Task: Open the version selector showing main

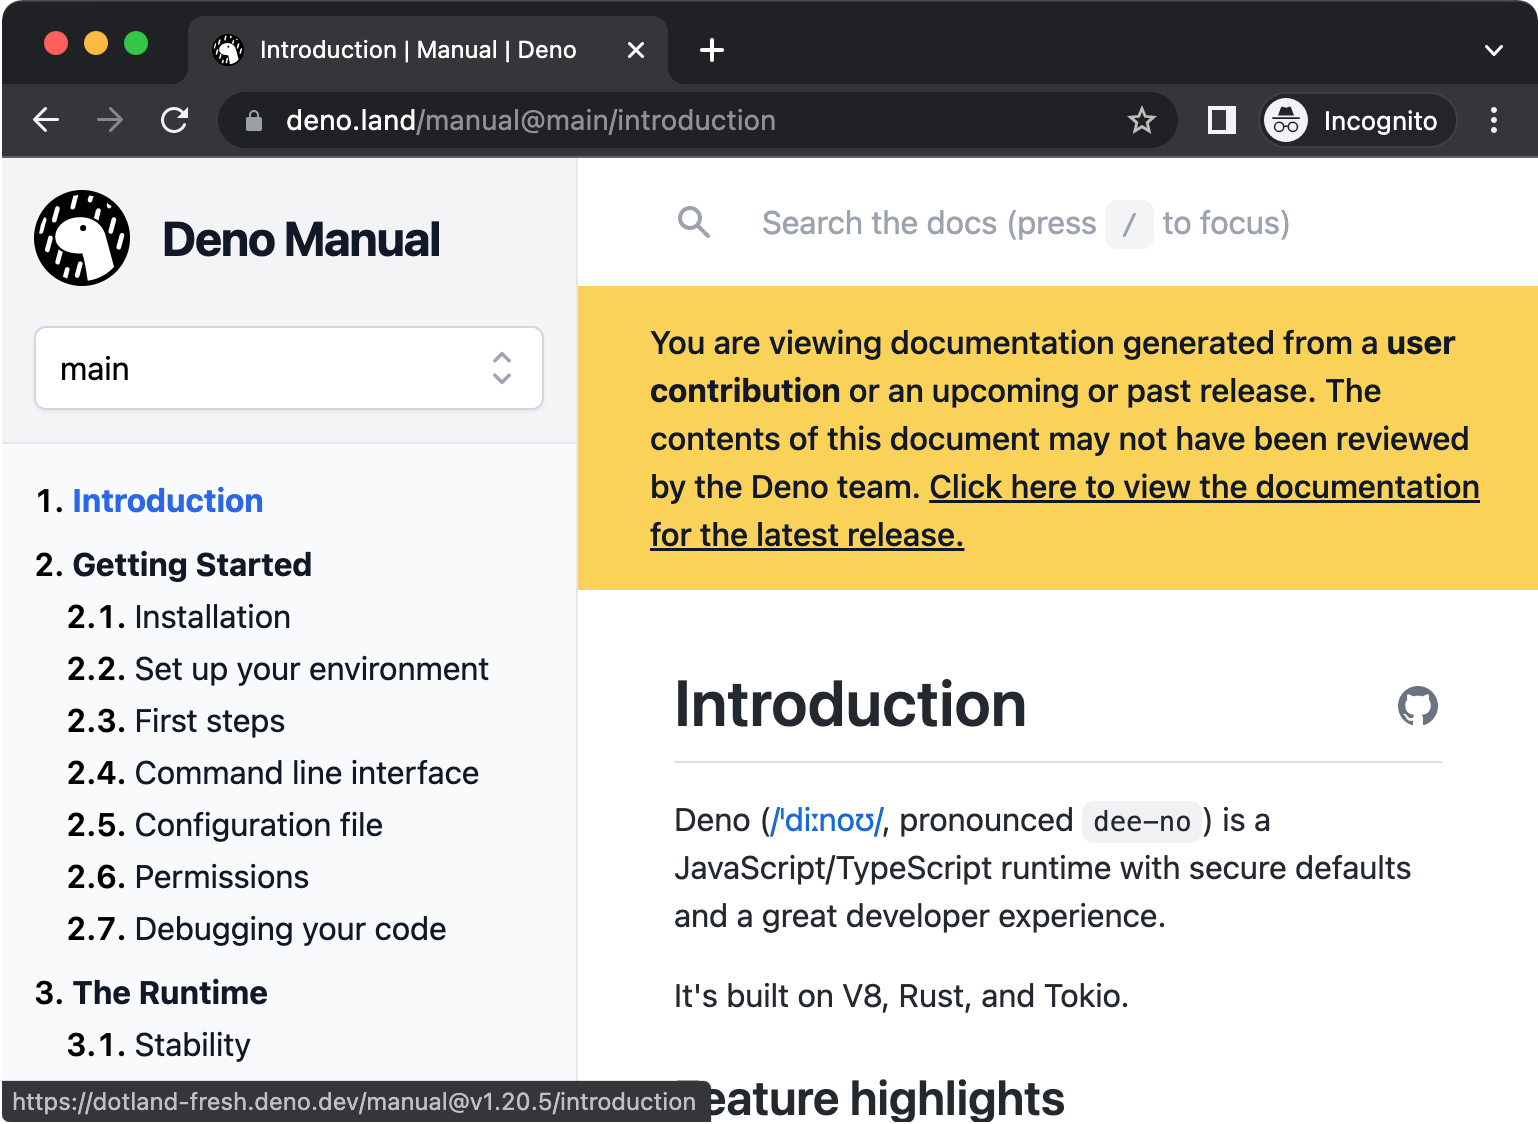Action: coord(288,368)
